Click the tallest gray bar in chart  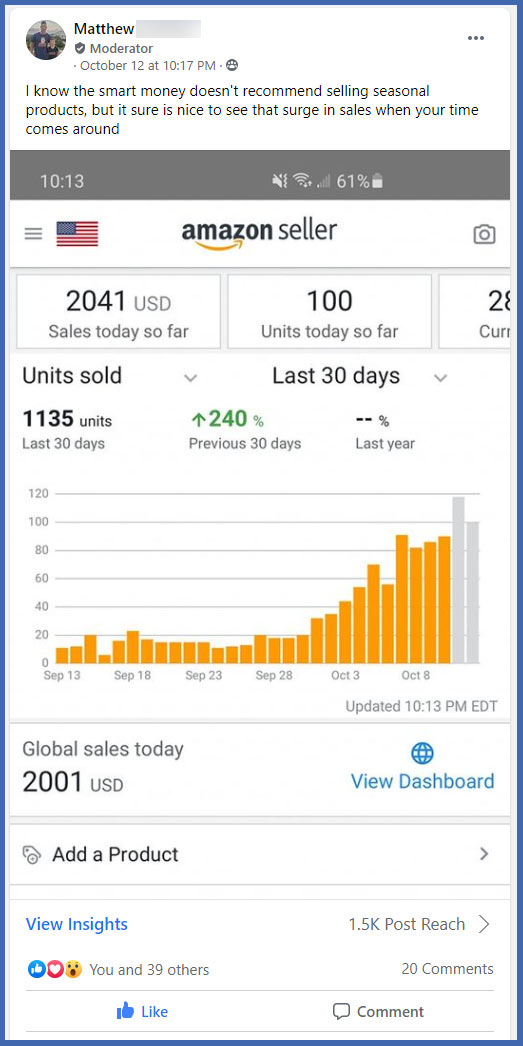click(458, 580)
